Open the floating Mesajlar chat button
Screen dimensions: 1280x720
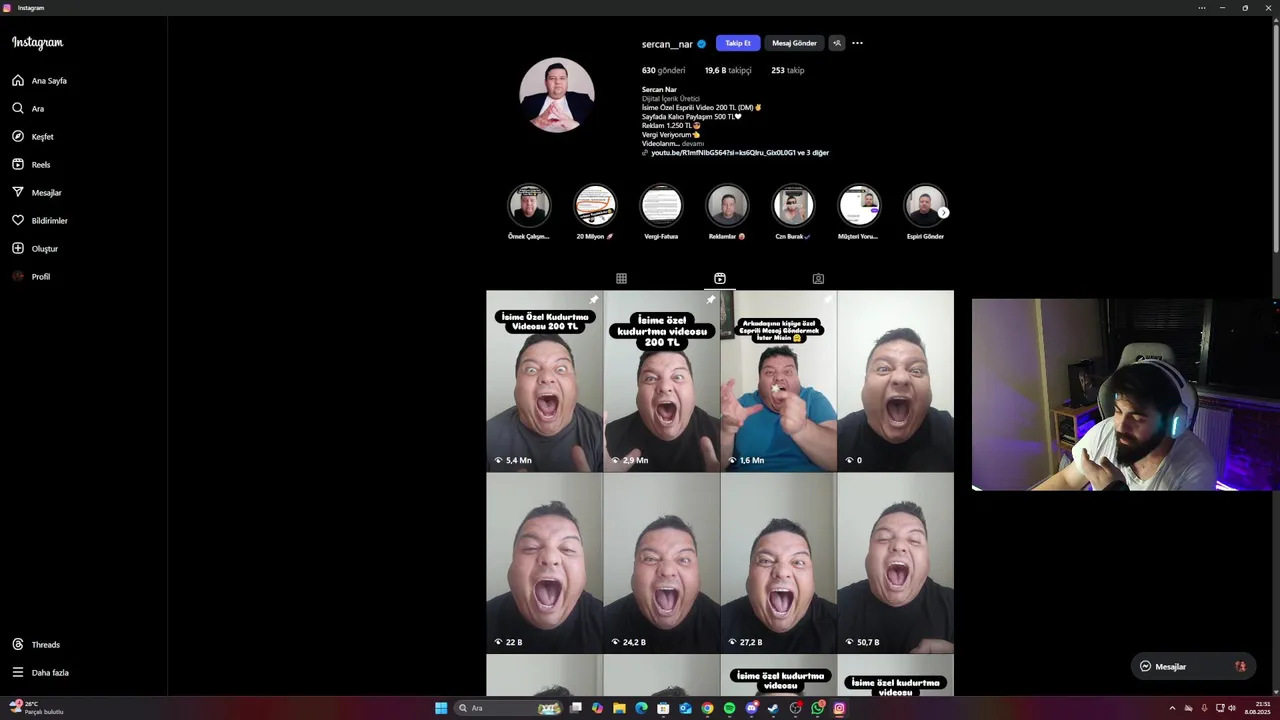(x=1193, y=666)
